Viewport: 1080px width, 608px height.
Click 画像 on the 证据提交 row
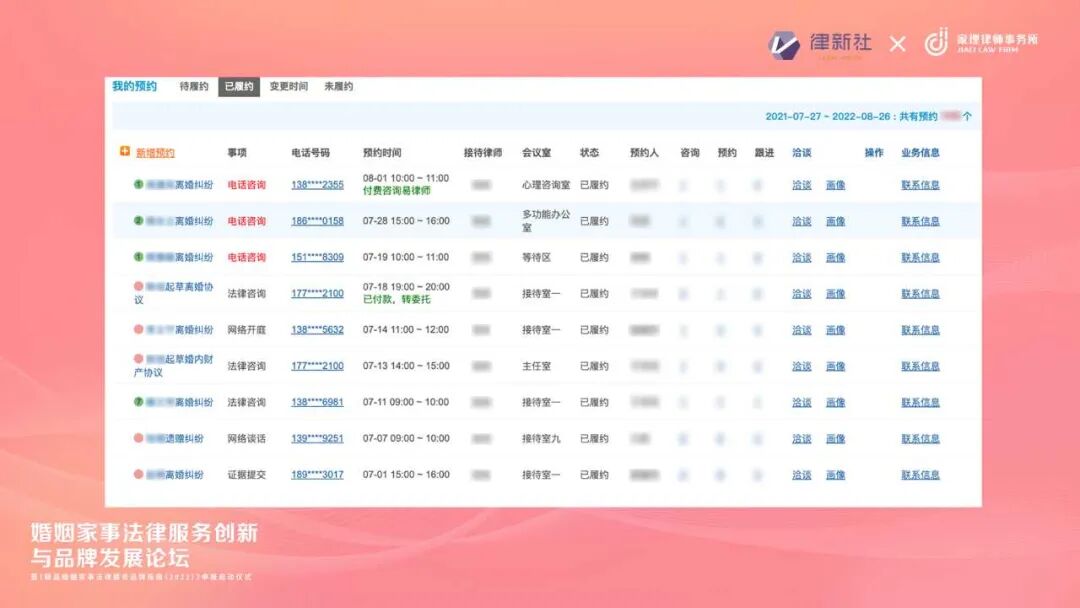pos(836,475)
